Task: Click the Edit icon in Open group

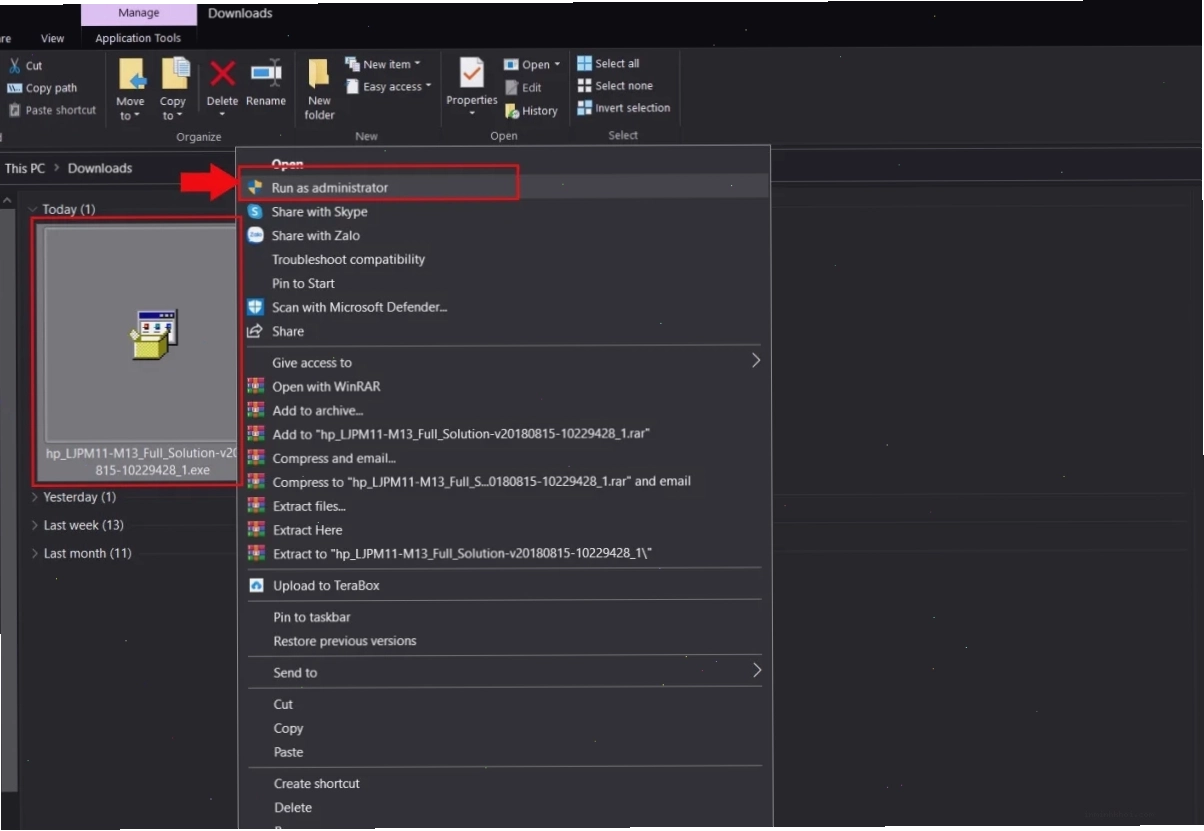Action: [x=512, y=88]
